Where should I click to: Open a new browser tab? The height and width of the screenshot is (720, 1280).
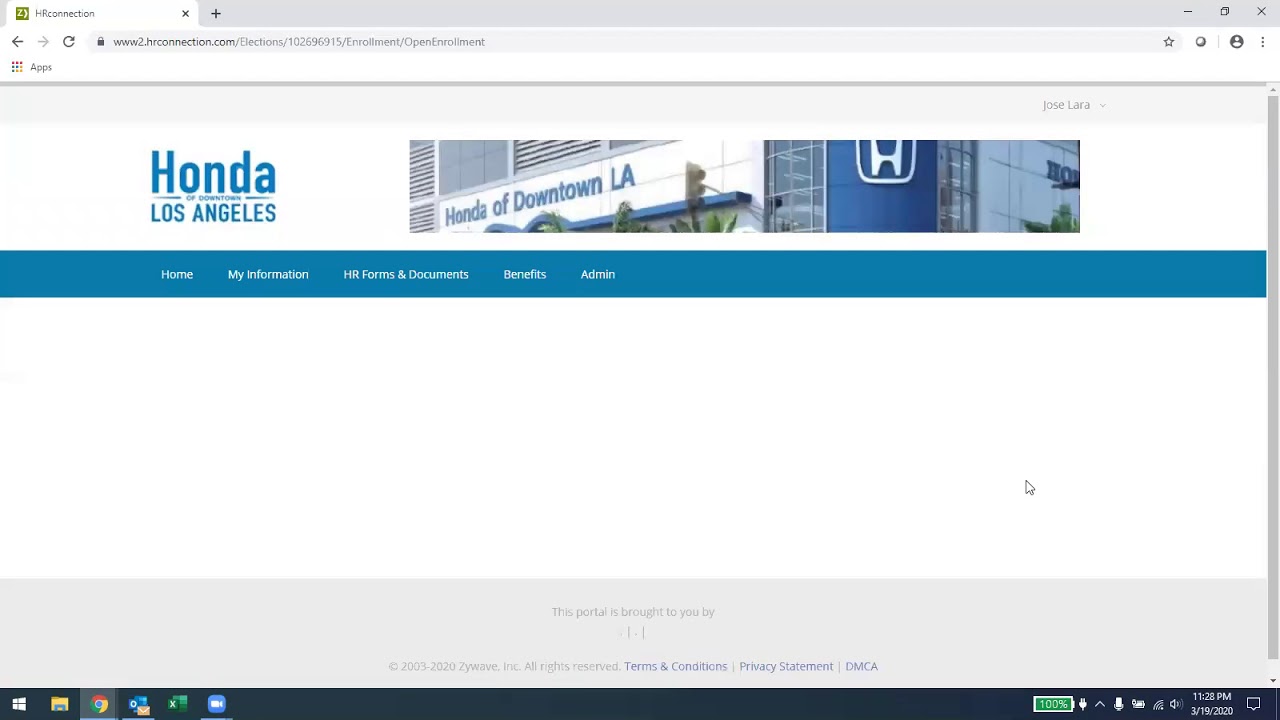pos(216,13)
